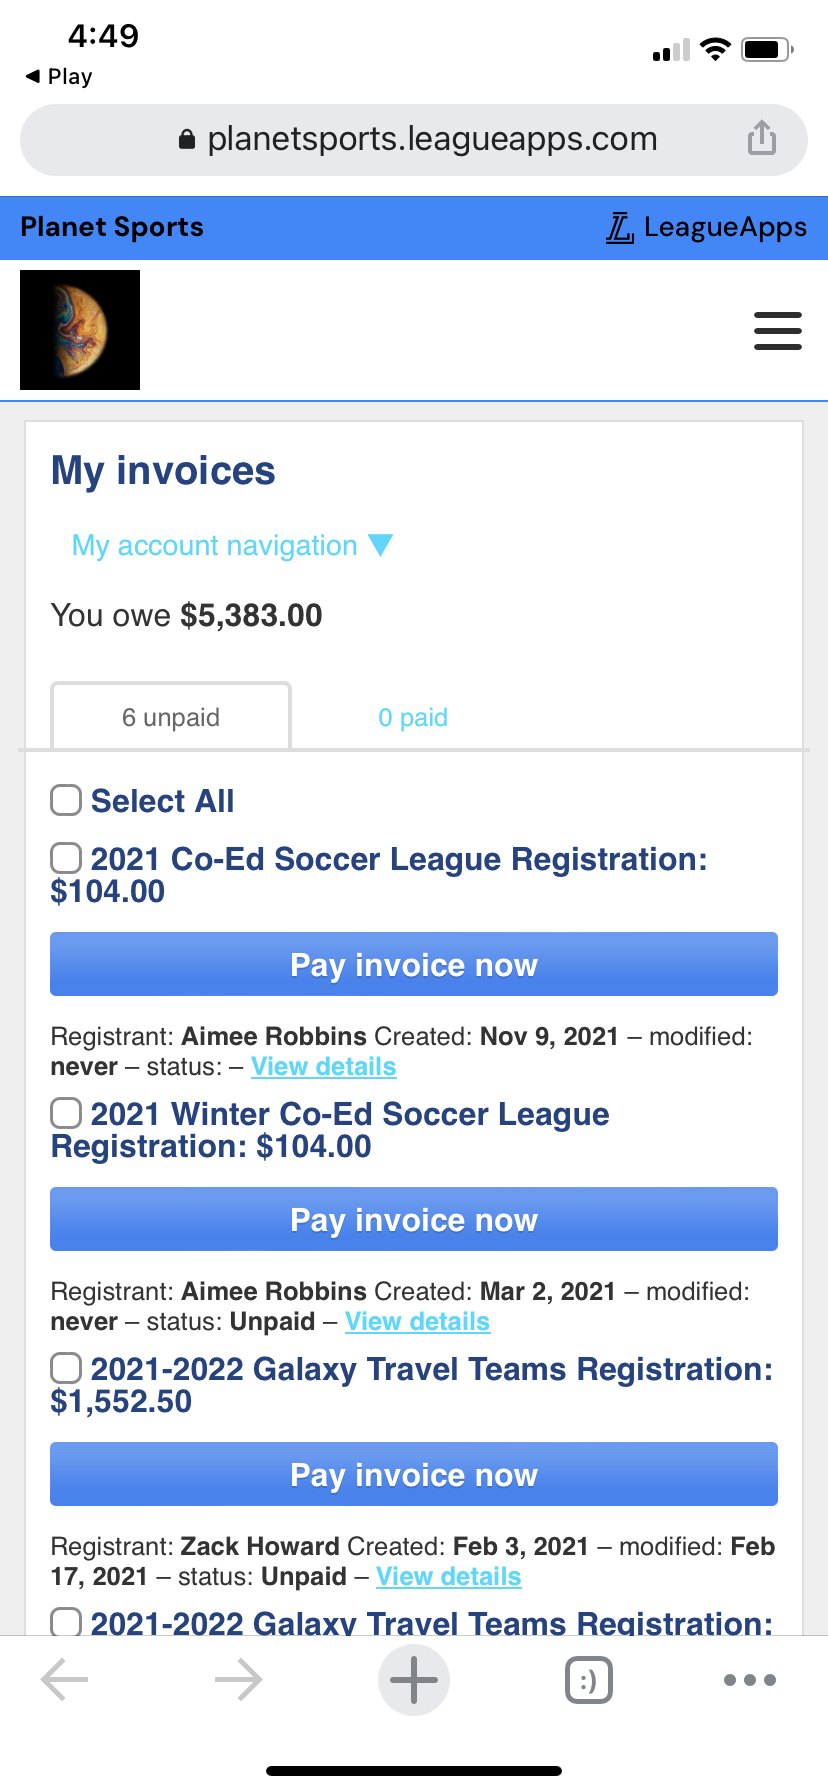This screenshot has width=828, height=1792.
Task: Tap the Planet Sports planet logo
Action: [80, 330]
